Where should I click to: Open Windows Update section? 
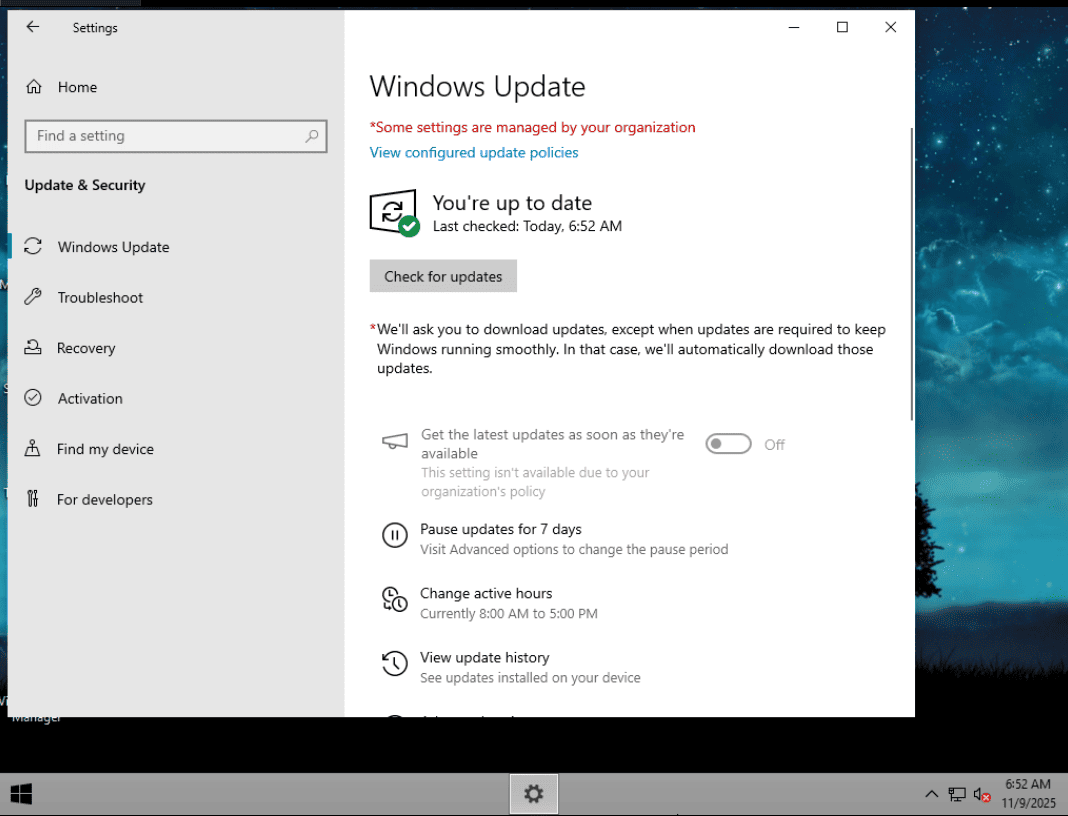coord(113,247)
